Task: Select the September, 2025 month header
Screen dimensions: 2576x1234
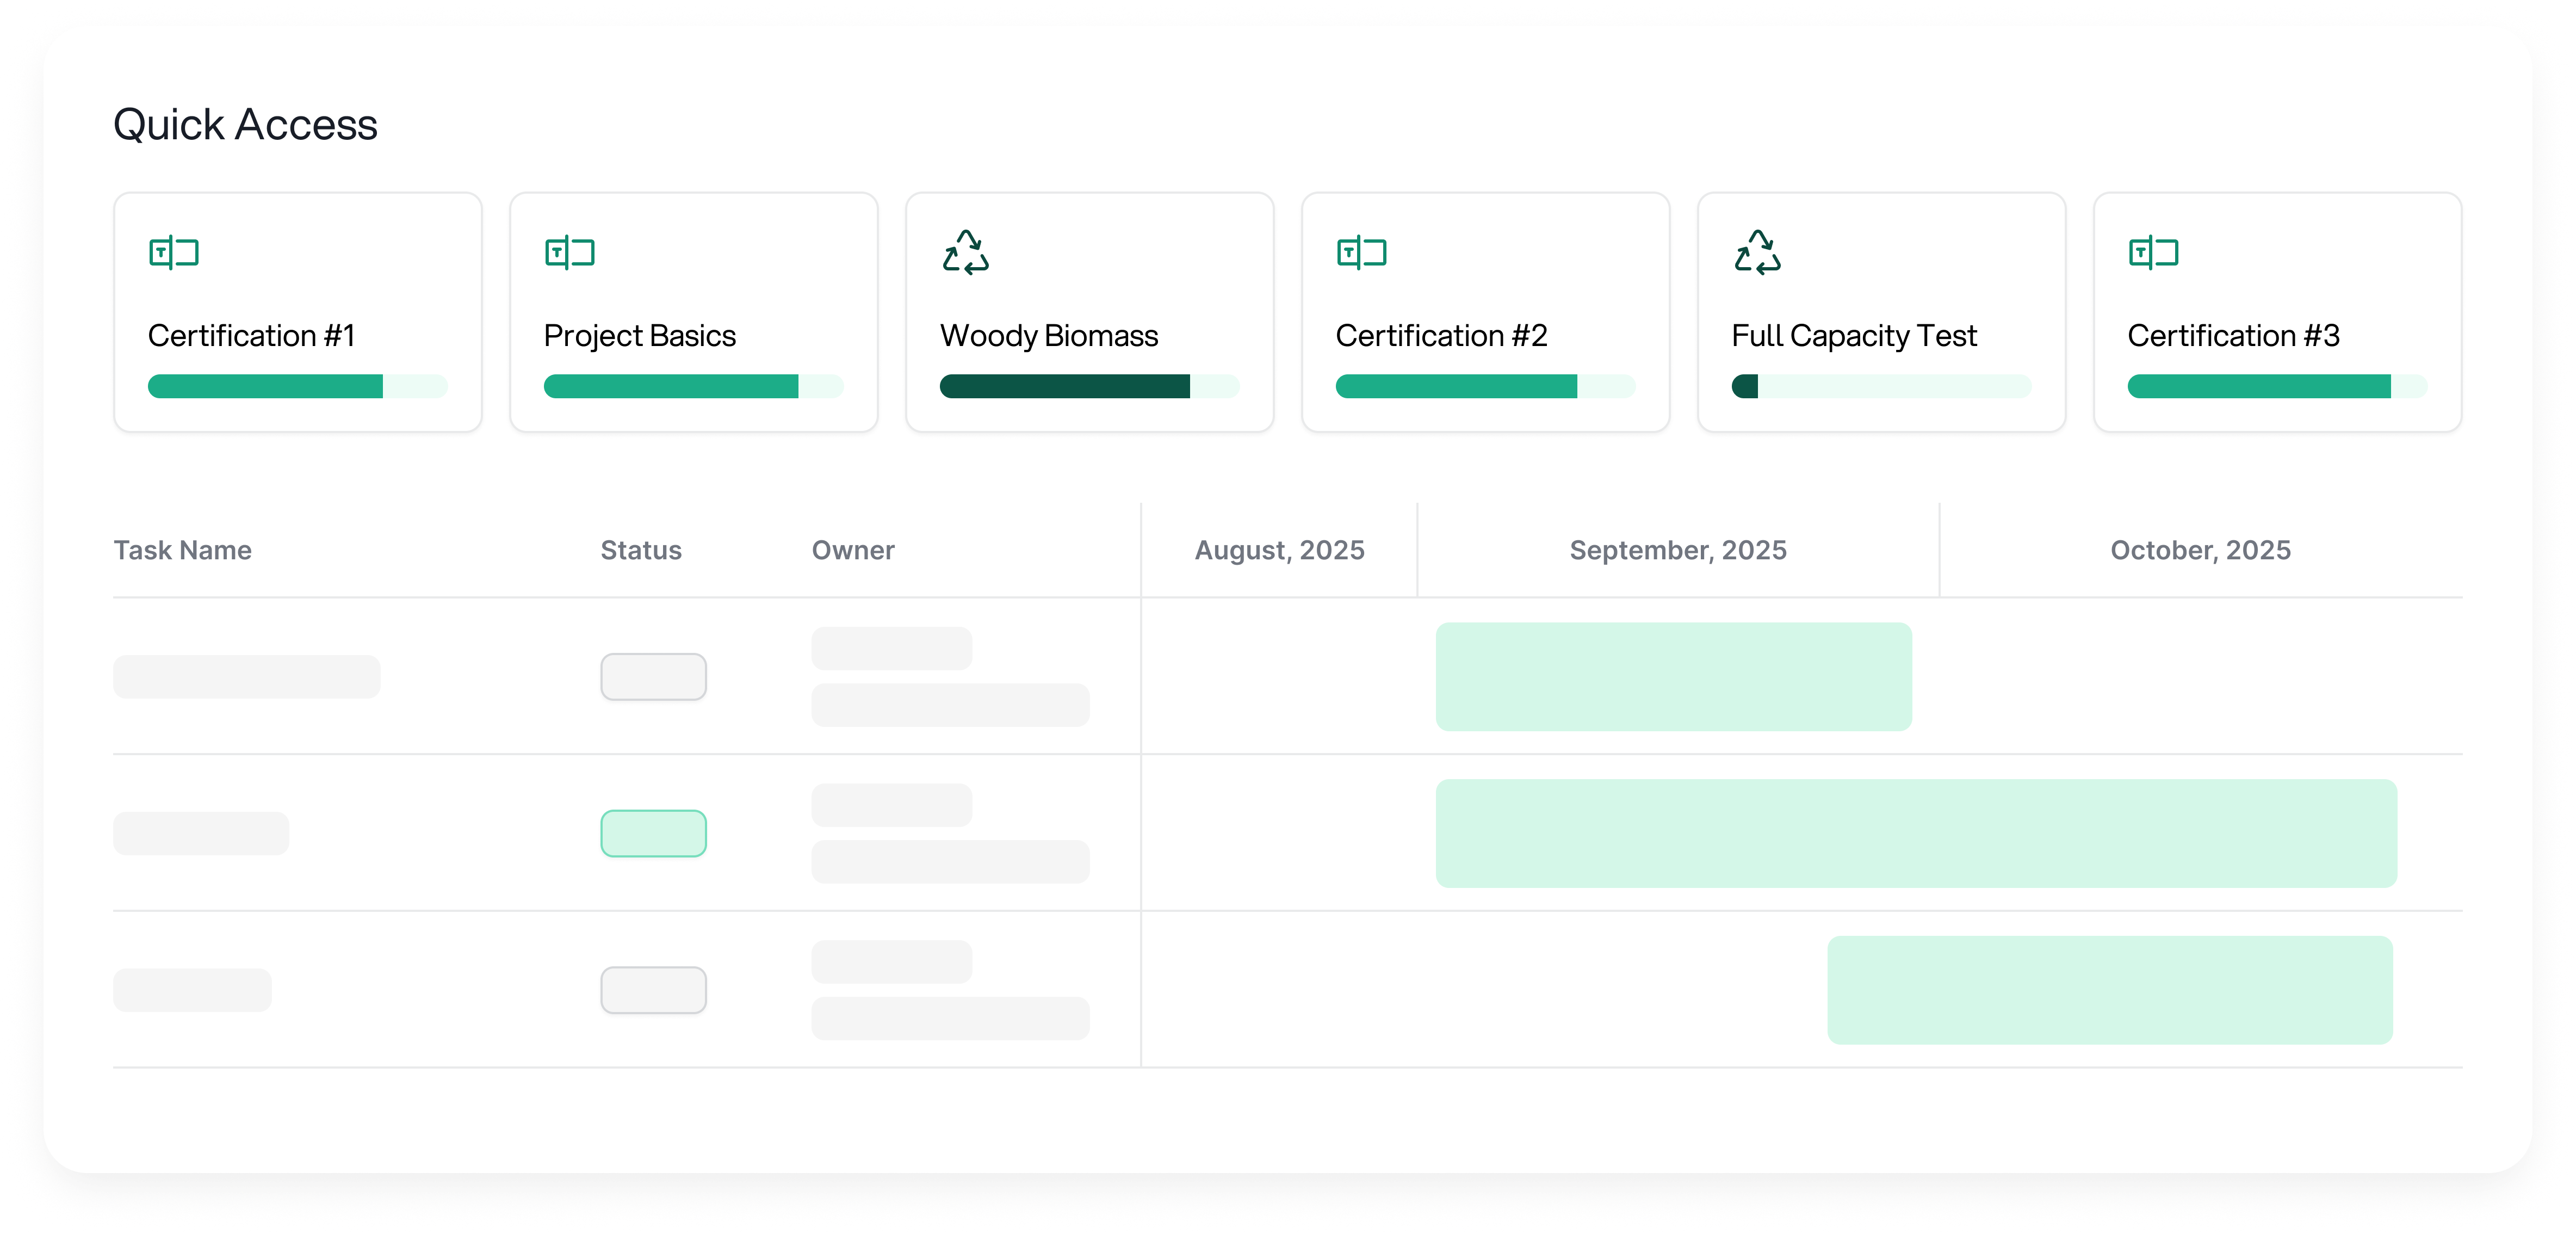Action: 1678,550
